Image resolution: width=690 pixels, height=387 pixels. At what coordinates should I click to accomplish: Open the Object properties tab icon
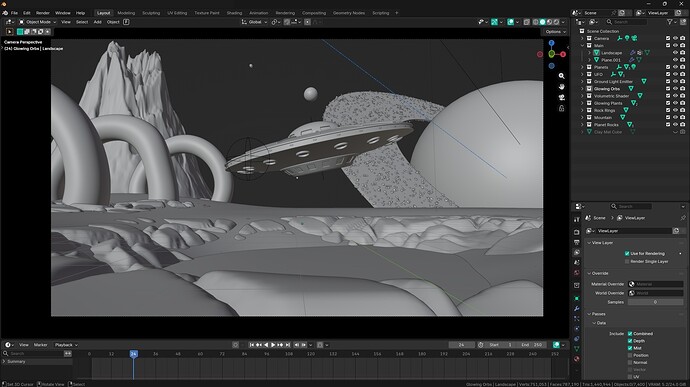tap(577, 298)
